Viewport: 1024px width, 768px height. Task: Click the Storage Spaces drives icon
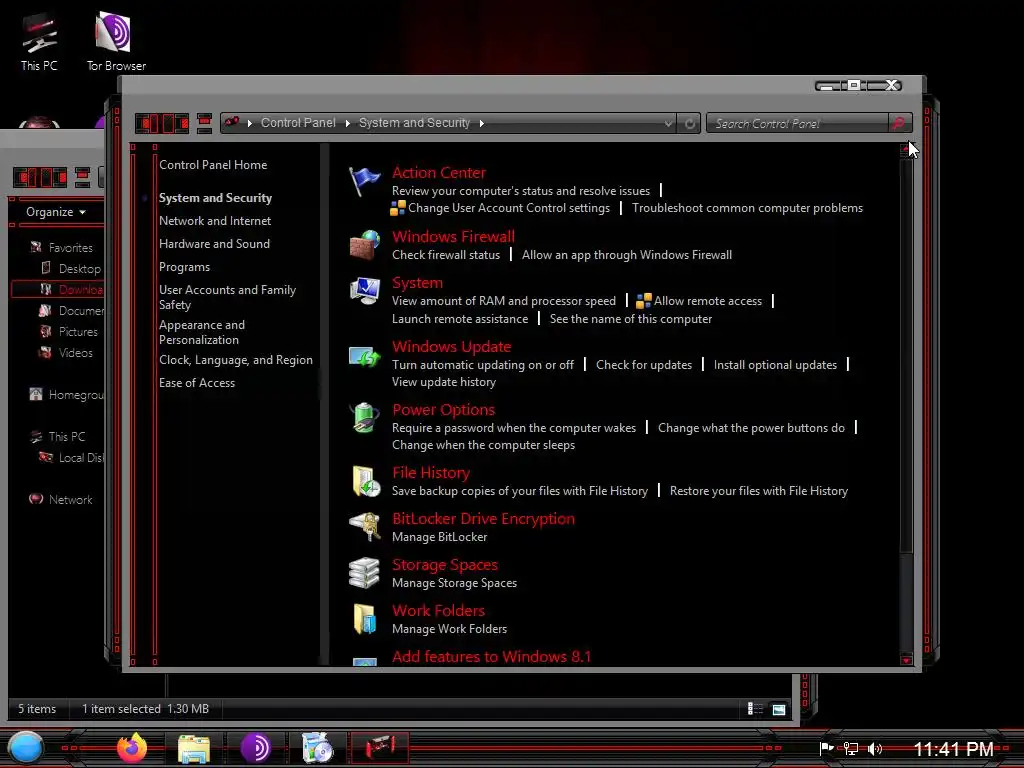(364, 573)
